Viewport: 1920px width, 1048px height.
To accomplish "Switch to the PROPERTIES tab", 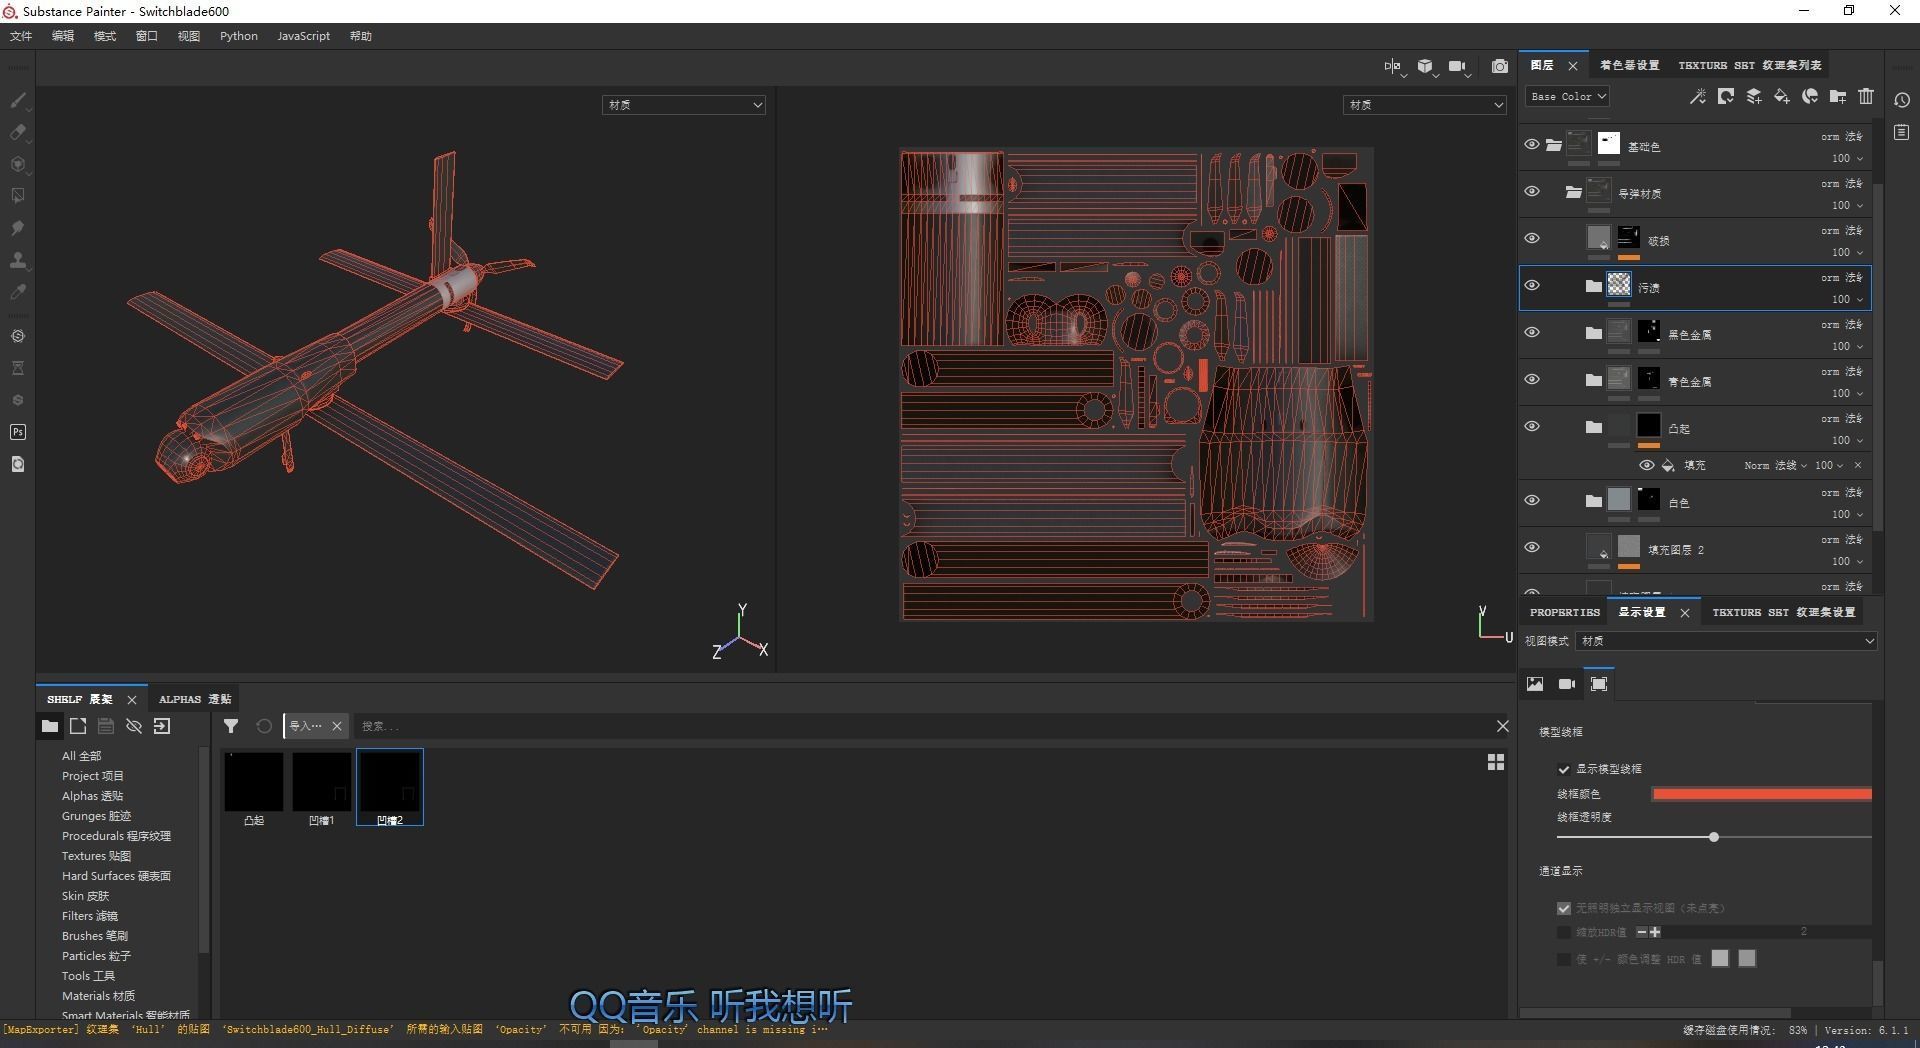I will [x=1565, y=612].
